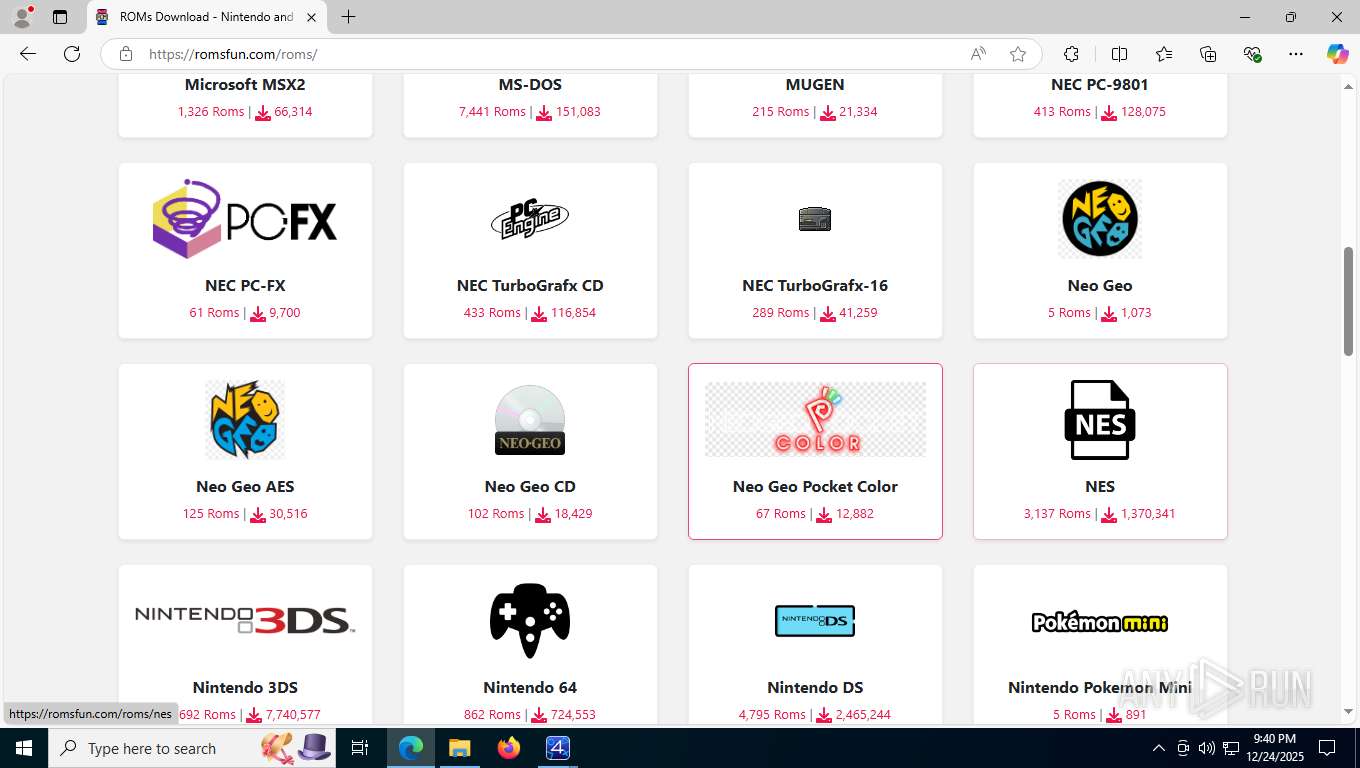The height and width of the screenshot is (768, 1360).
Task: Open the Microsoft MSX2 roms link
Action: (245, 85)
